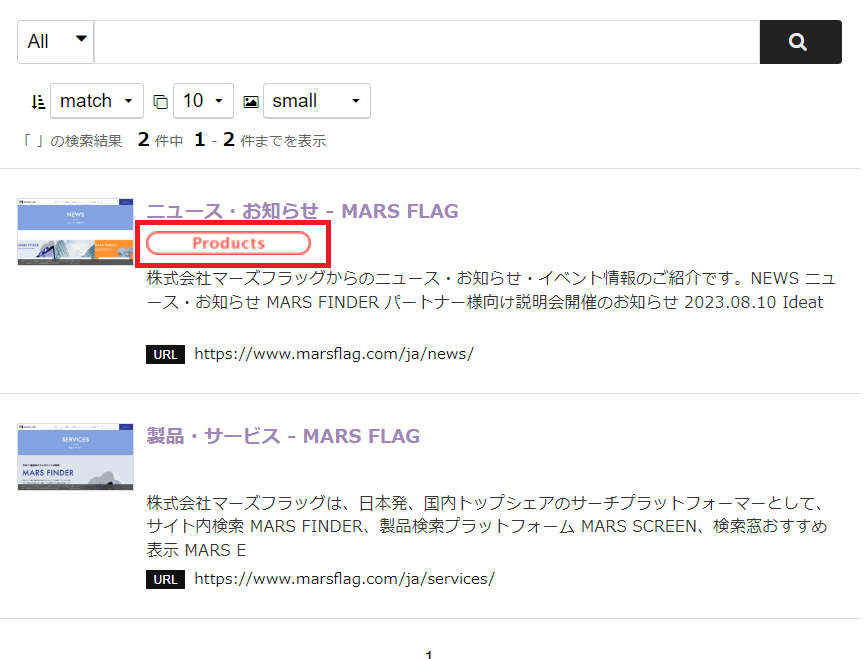Screen dimensions: 864x659
Task: Open the match sort order dropdown
Action: (96, 101)
